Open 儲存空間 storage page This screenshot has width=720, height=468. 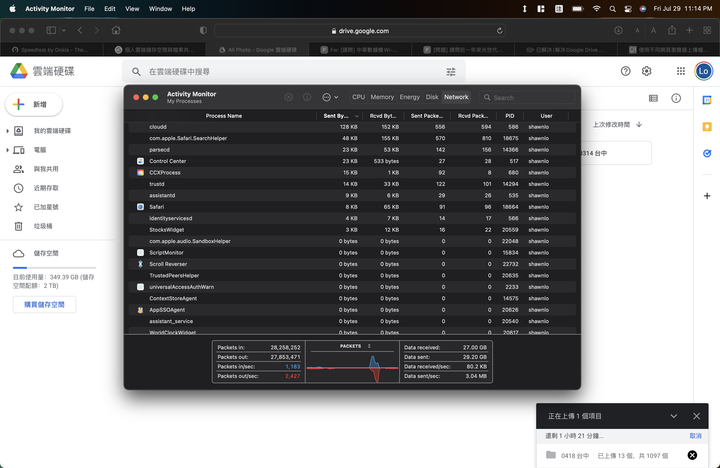pyautogui.click(x=46, y=253)
